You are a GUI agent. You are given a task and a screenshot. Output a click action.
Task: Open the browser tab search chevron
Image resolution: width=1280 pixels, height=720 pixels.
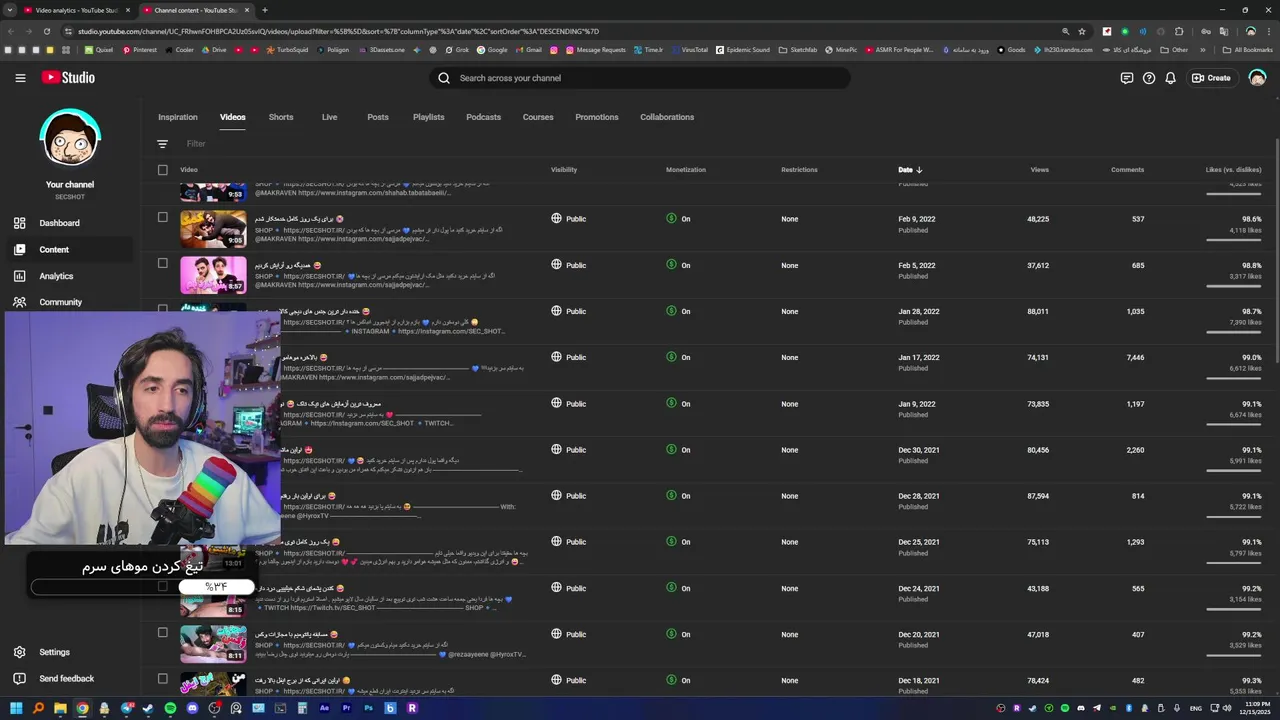pos(9,10)
